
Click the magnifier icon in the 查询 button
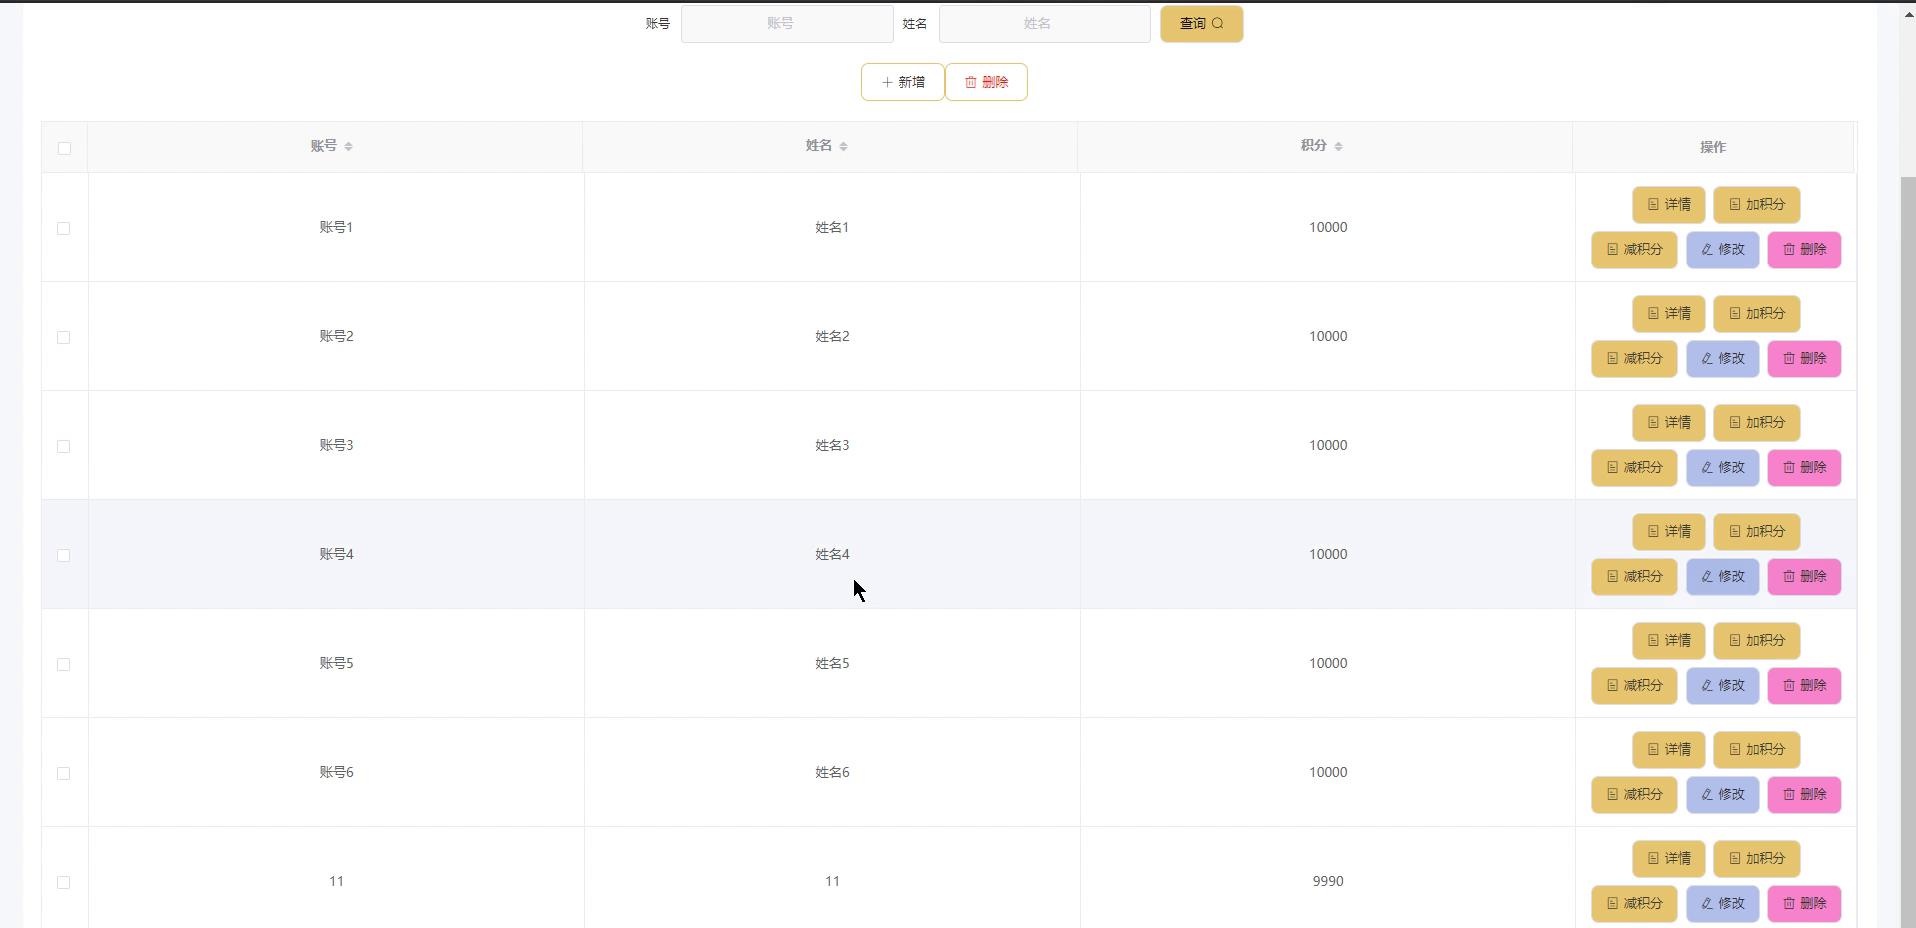pyautogui.click(x=1217, y=24)
